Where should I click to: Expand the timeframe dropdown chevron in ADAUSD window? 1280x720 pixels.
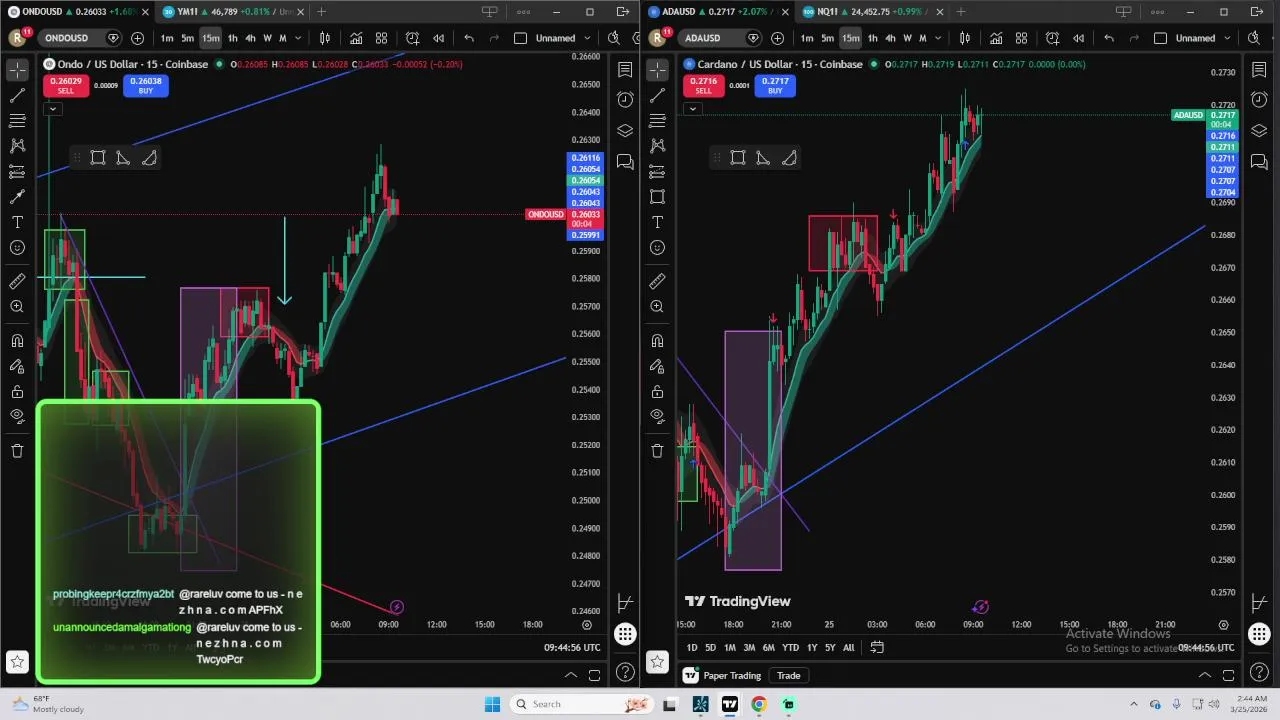click(x=938, y=38)
